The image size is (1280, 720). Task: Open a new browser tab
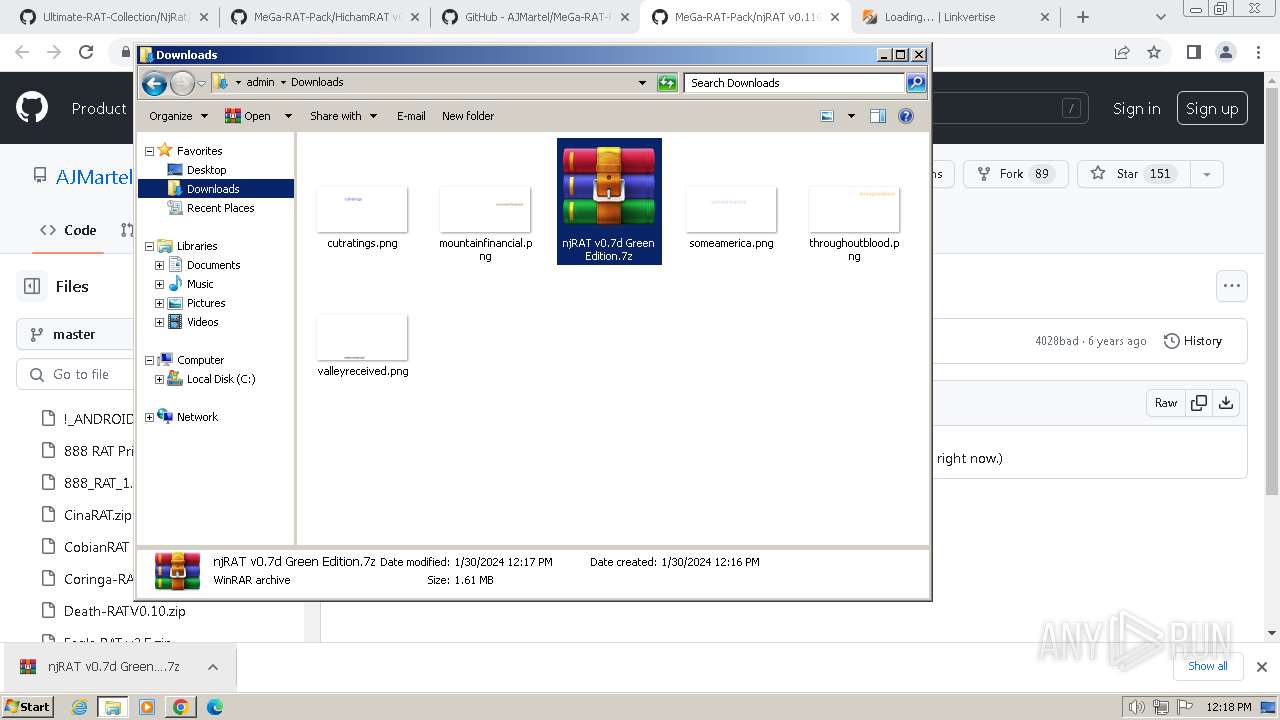pyautogui.click(x=1083, y=17)
